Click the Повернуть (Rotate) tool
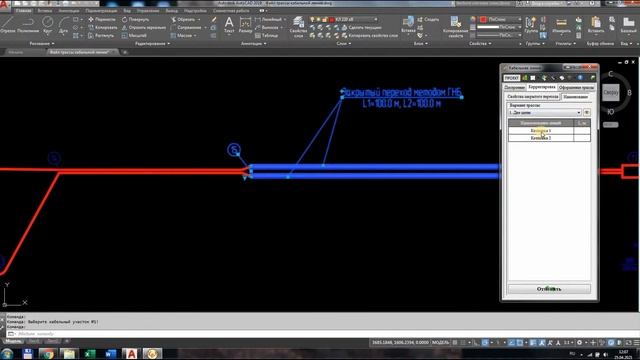This screenshot has height=360, width=640. 136,19
